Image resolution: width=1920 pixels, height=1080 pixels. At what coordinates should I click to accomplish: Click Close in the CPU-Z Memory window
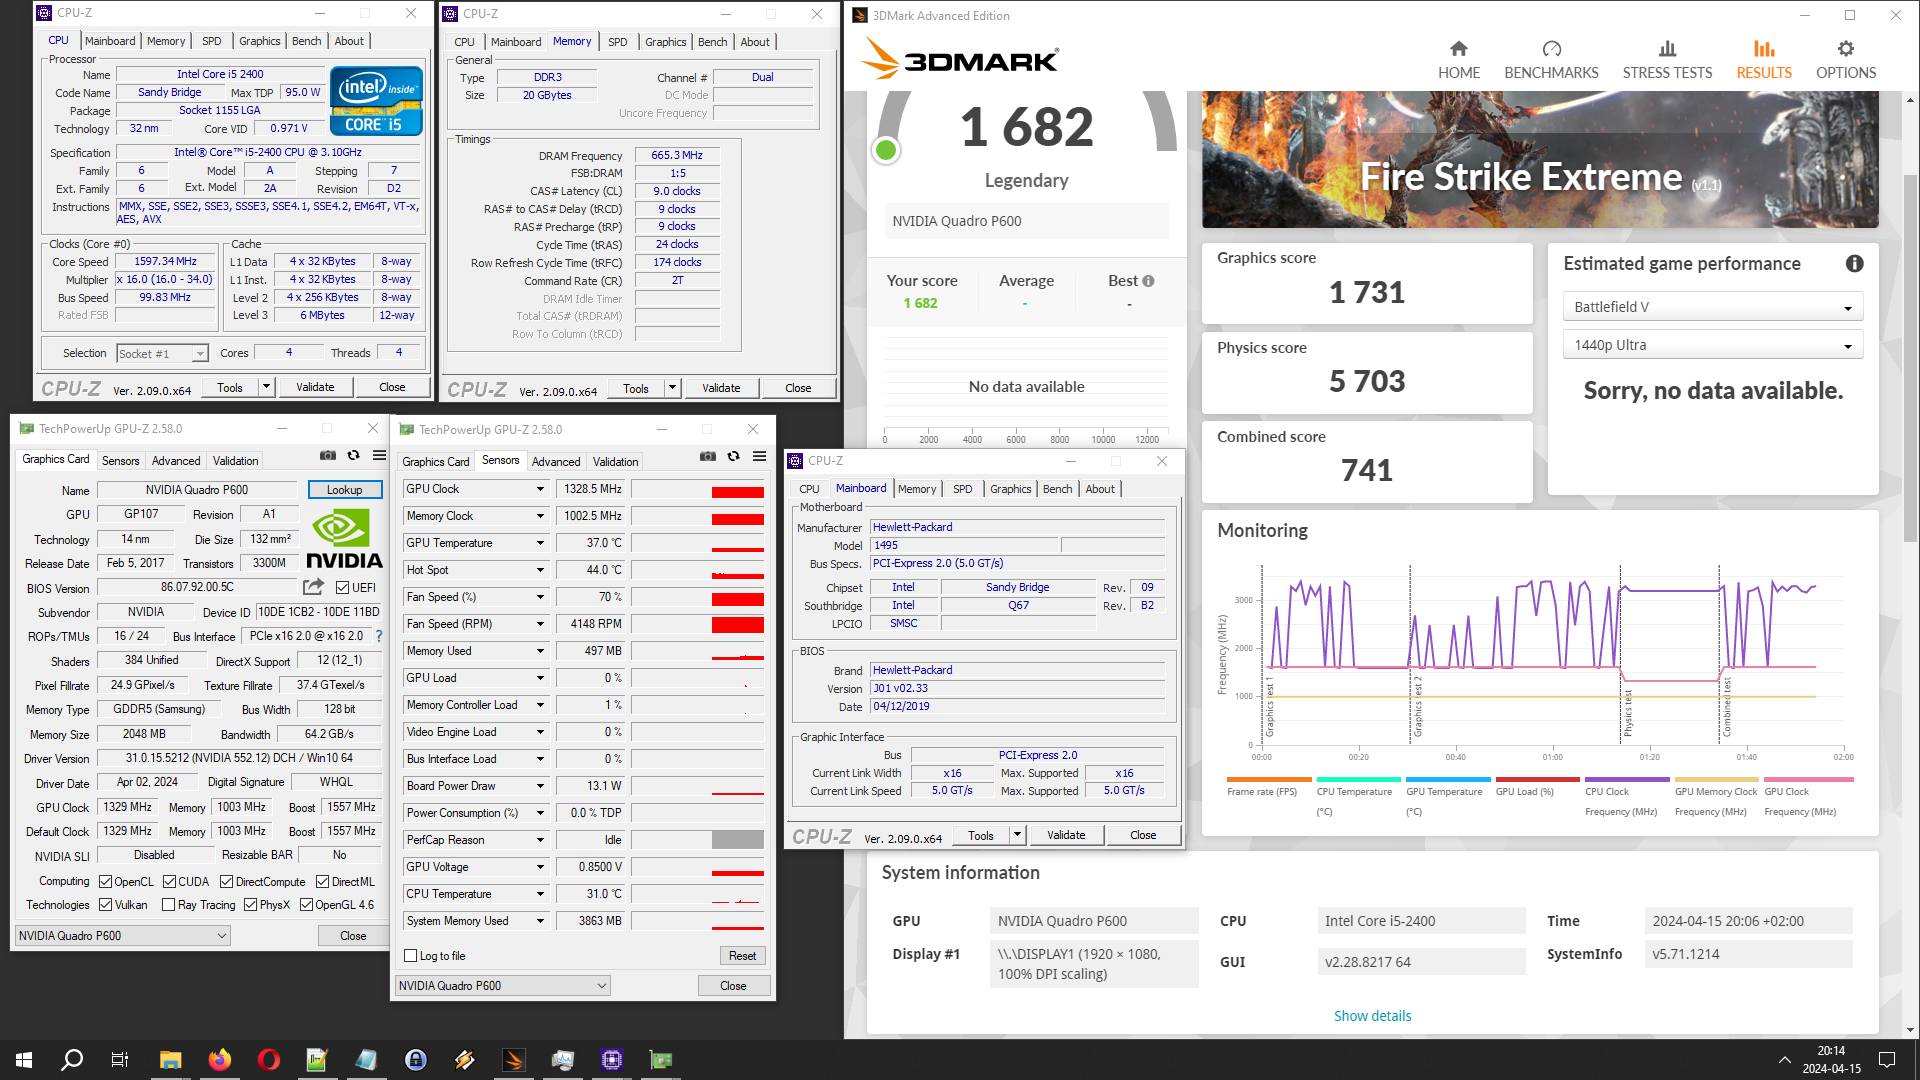(798, 388)
